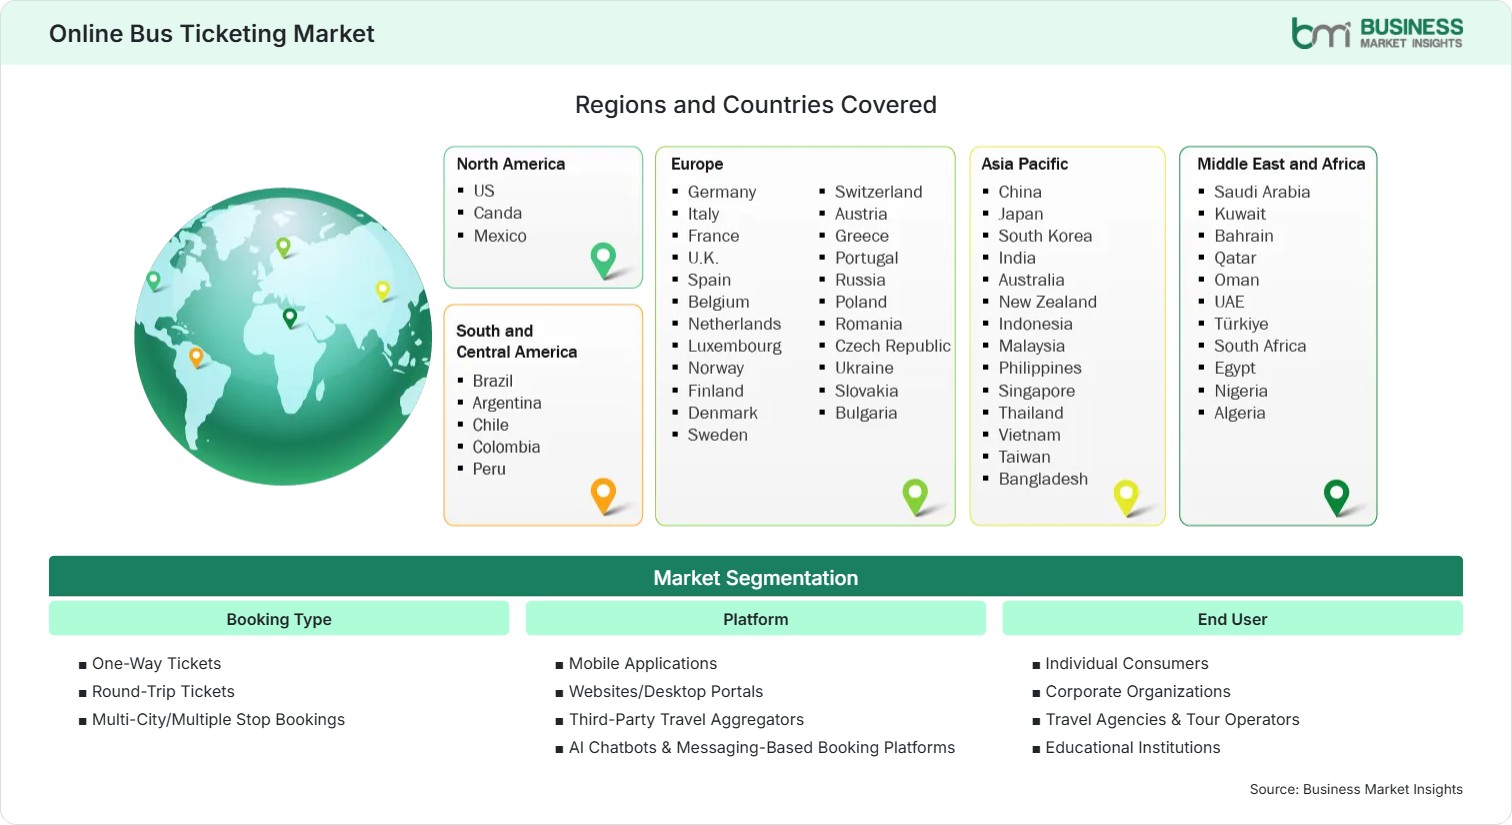The image size is (1512, 825).
Task: Click 'Websites/Desktop Portals' under Platform
Action: coord(666,692)
